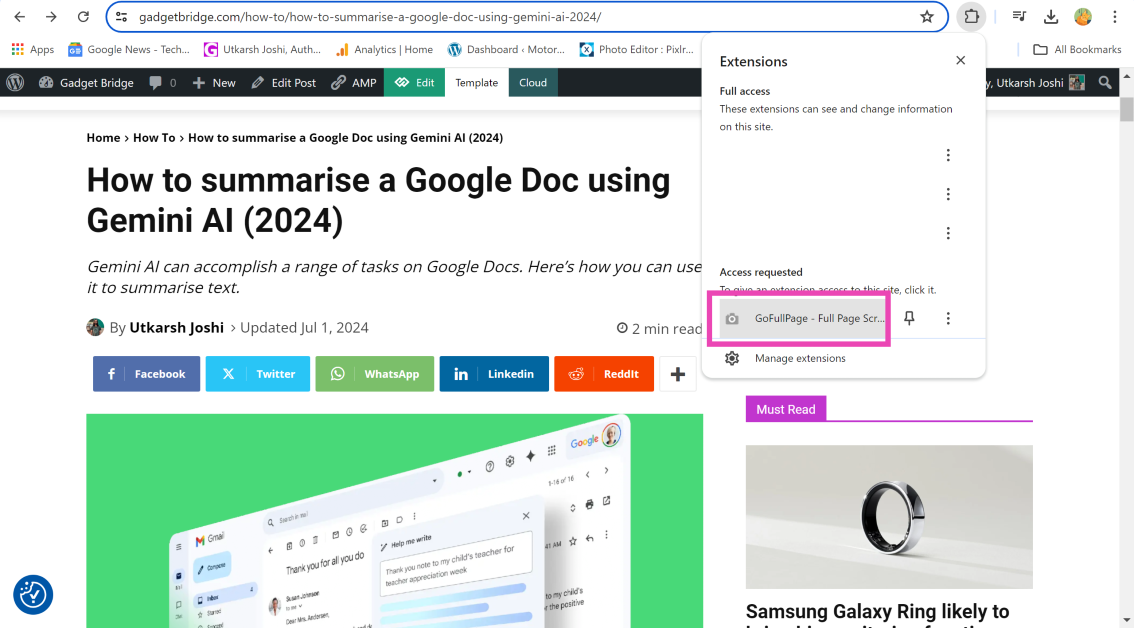The height and width of the screenshot is (628, 1134).
Task: Click the green Edit button
Action: (414, 82)
